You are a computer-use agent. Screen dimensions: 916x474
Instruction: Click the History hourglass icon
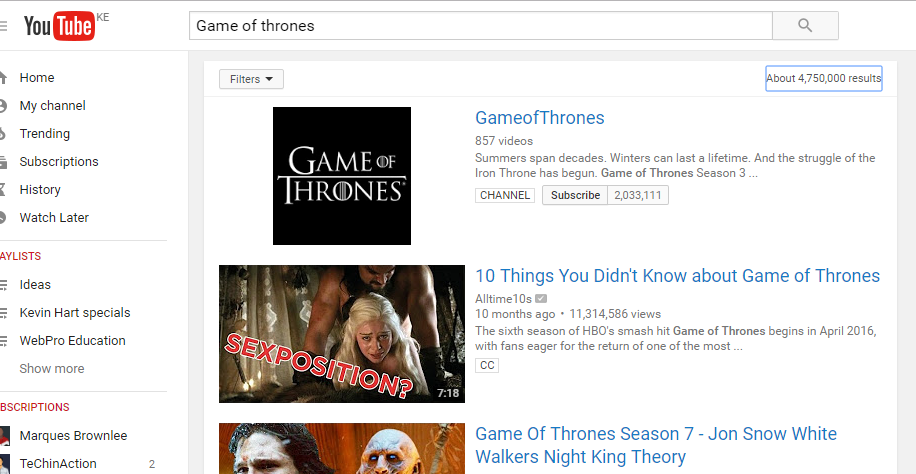[x=4, y=190]
